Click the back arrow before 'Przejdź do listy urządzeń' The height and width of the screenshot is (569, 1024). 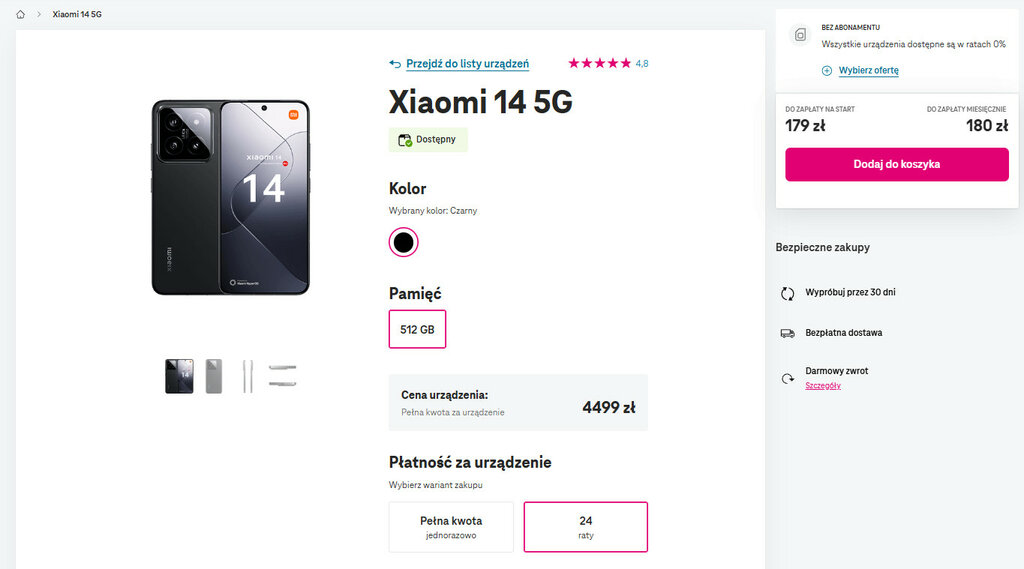tap(395, 64)
